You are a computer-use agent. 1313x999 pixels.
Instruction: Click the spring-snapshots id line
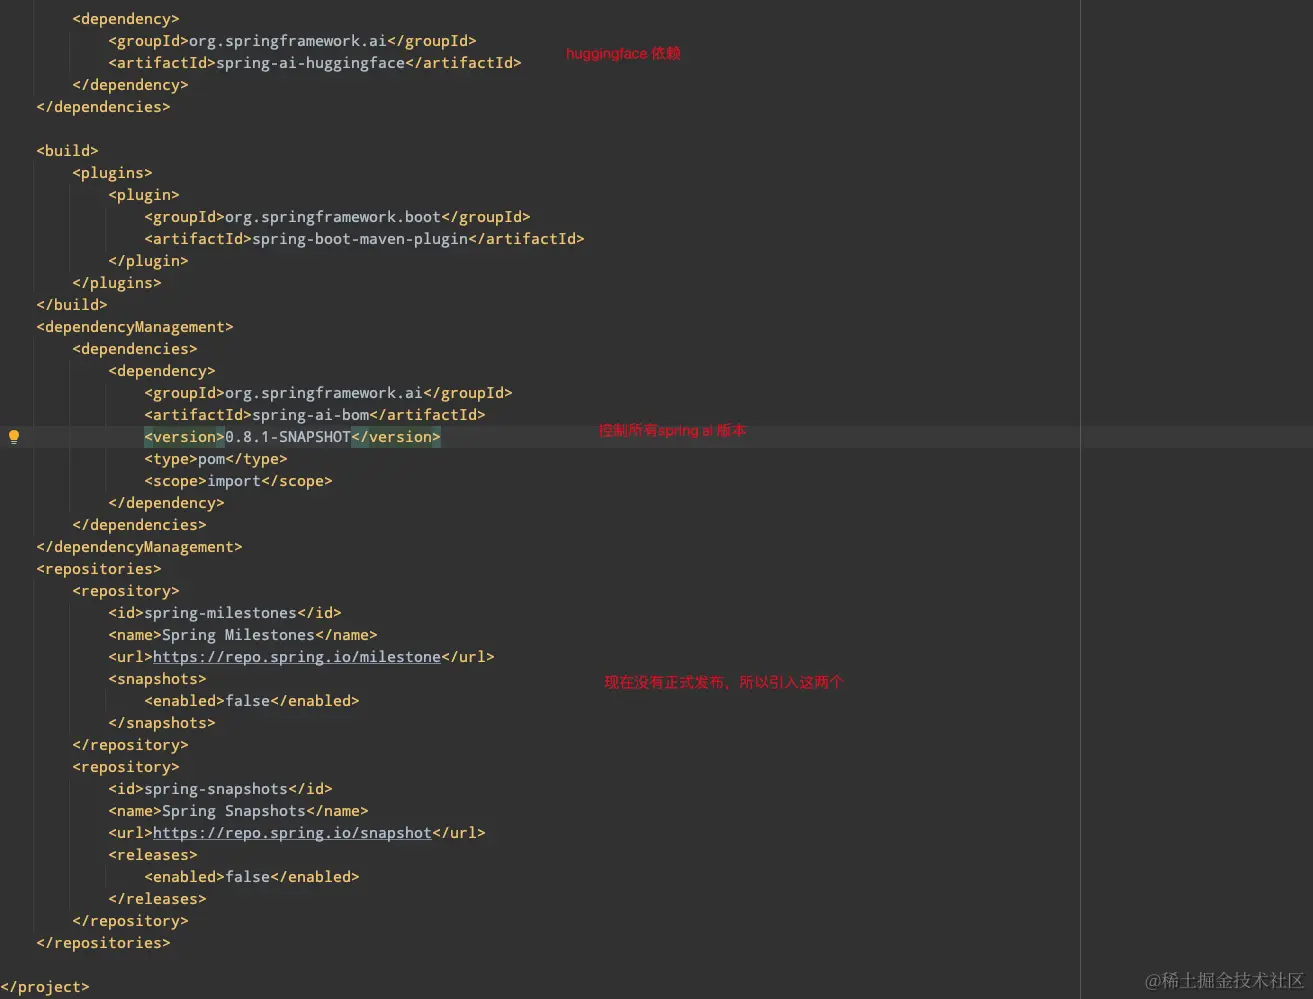coord(220,789)
